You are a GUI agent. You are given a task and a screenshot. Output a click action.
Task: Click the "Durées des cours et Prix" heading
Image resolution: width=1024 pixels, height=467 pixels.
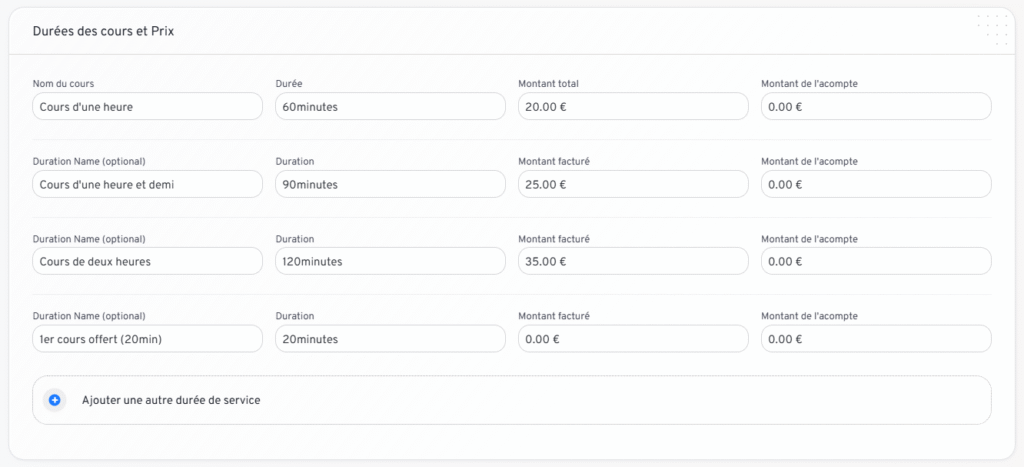click(x=105, y=32)
